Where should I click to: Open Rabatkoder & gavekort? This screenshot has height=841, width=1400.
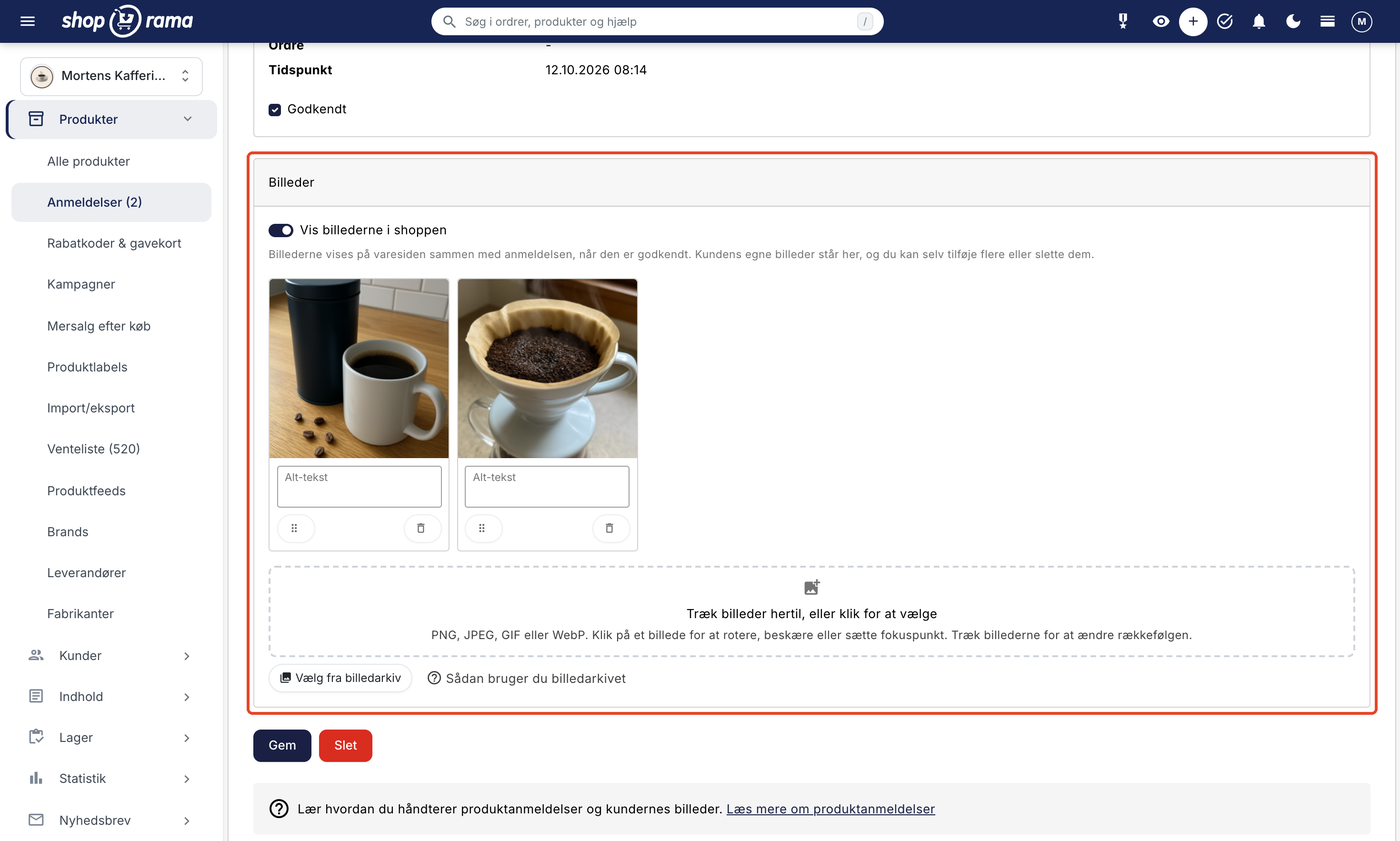[114, 243]
